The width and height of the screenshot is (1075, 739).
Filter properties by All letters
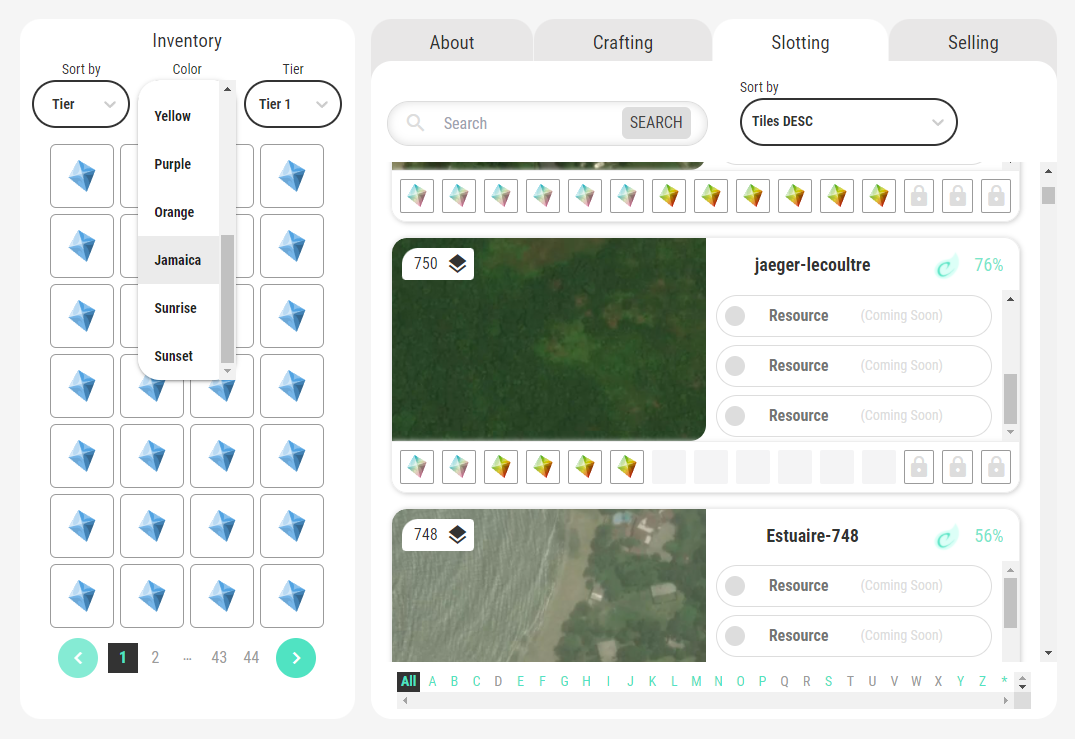409,681
